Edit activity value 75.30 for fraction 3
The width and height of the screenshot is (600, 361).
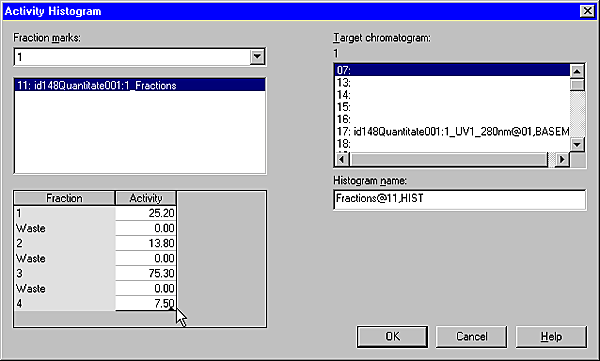[146, 273]
